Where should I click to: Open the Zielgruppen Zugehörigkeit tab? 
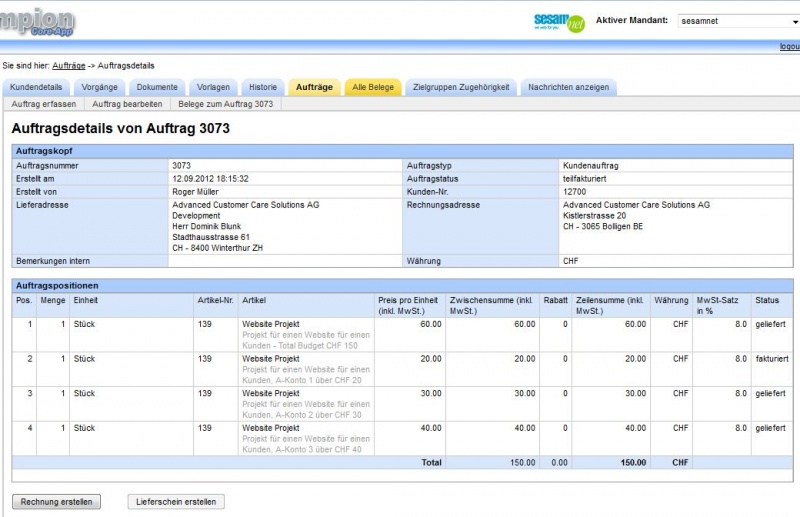pyautogui.click(x=461, y=87)
